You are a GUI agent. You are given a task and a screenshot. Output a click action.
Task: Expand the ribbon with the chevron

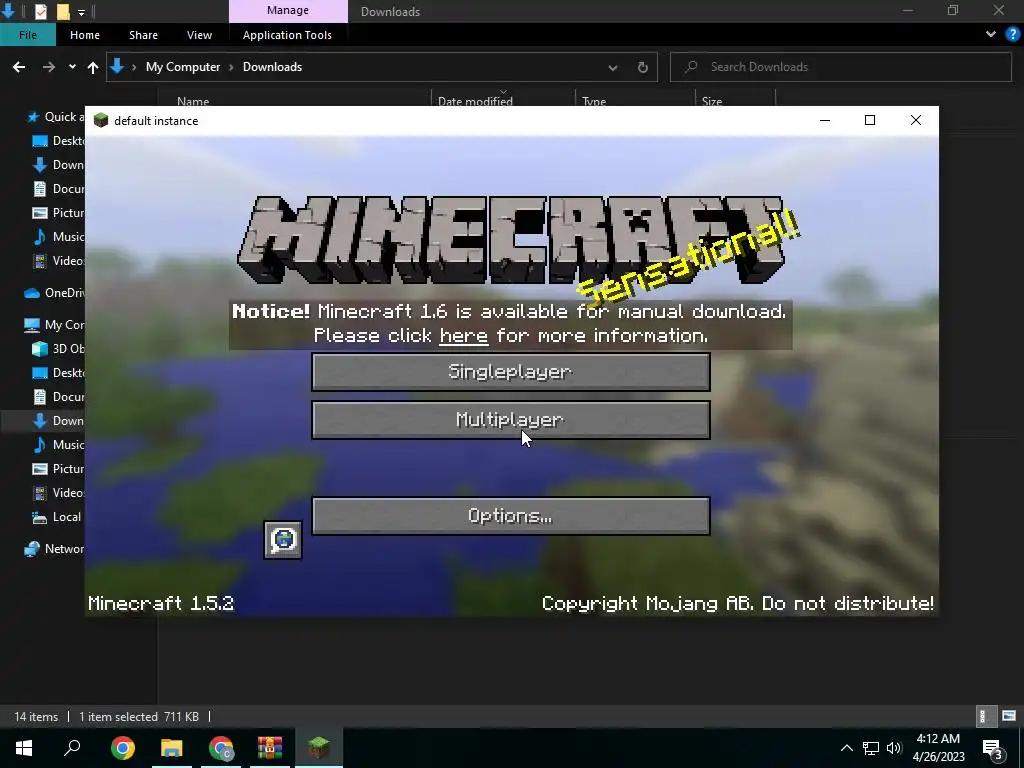pyautogui.click(x=991, y=34)
